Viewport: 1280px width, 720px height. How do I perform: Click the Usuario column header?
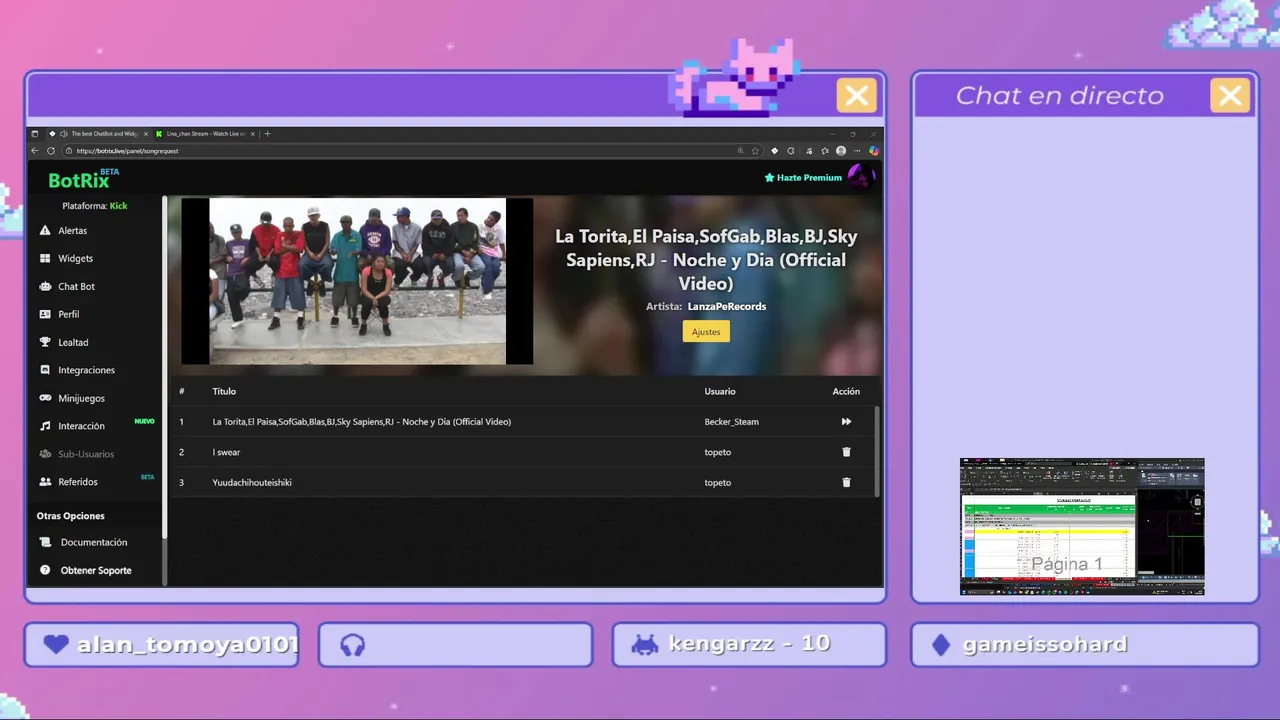[720, 391]
